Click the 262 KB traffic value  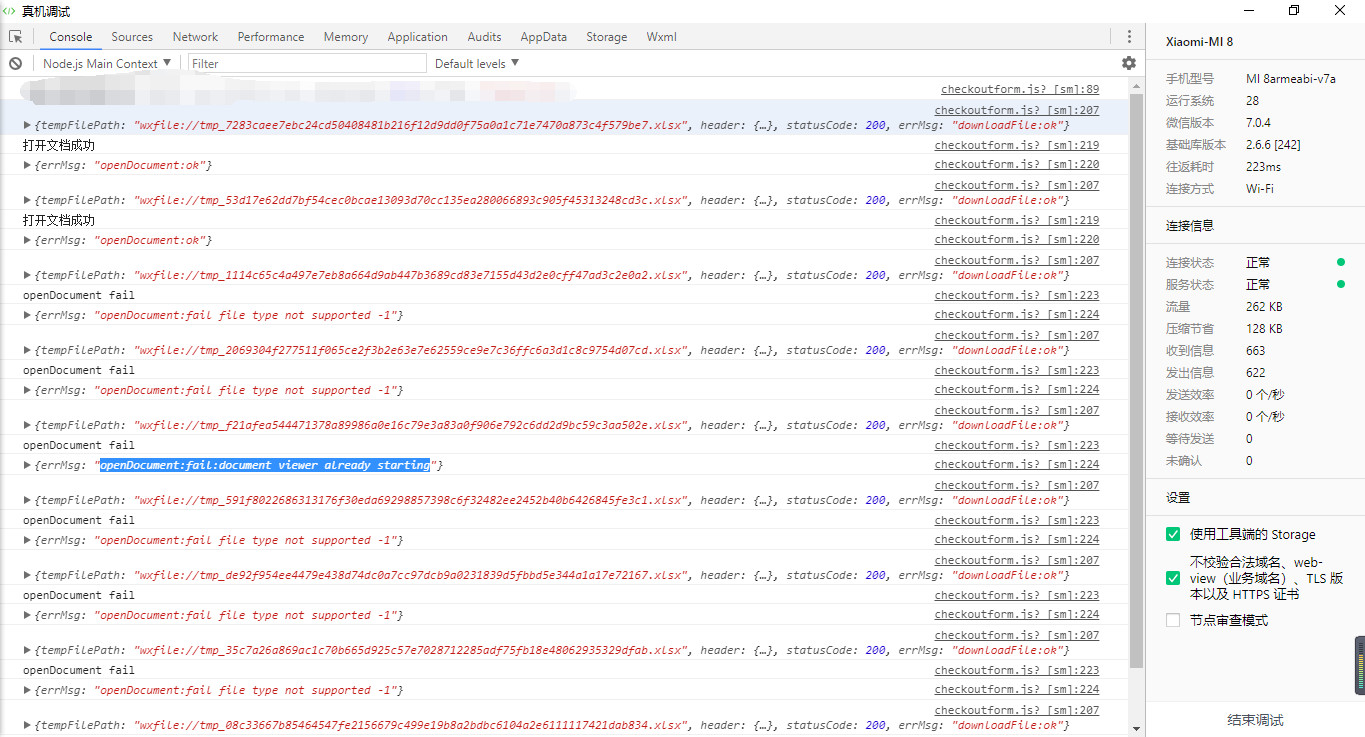(1264, 307)
